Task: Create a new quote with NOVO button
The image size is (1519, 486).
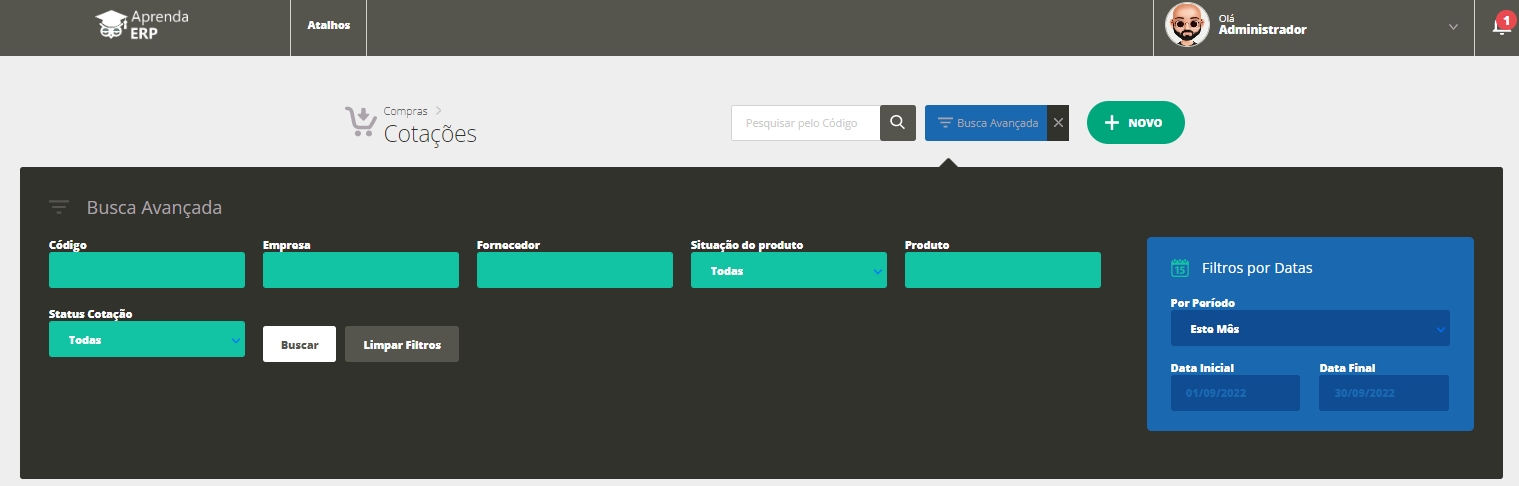Action: 1135,123
